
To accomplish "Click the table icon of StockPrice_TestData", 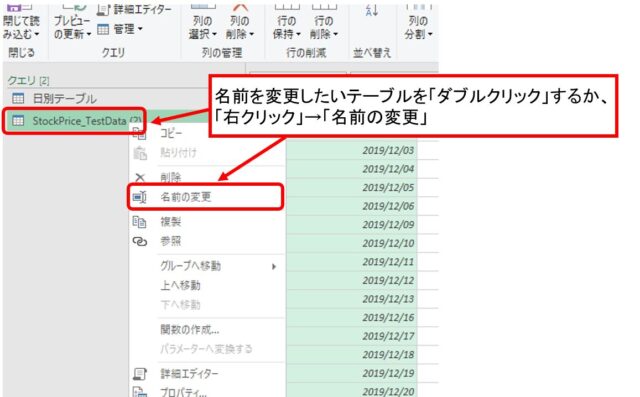I will pos(18,121).
